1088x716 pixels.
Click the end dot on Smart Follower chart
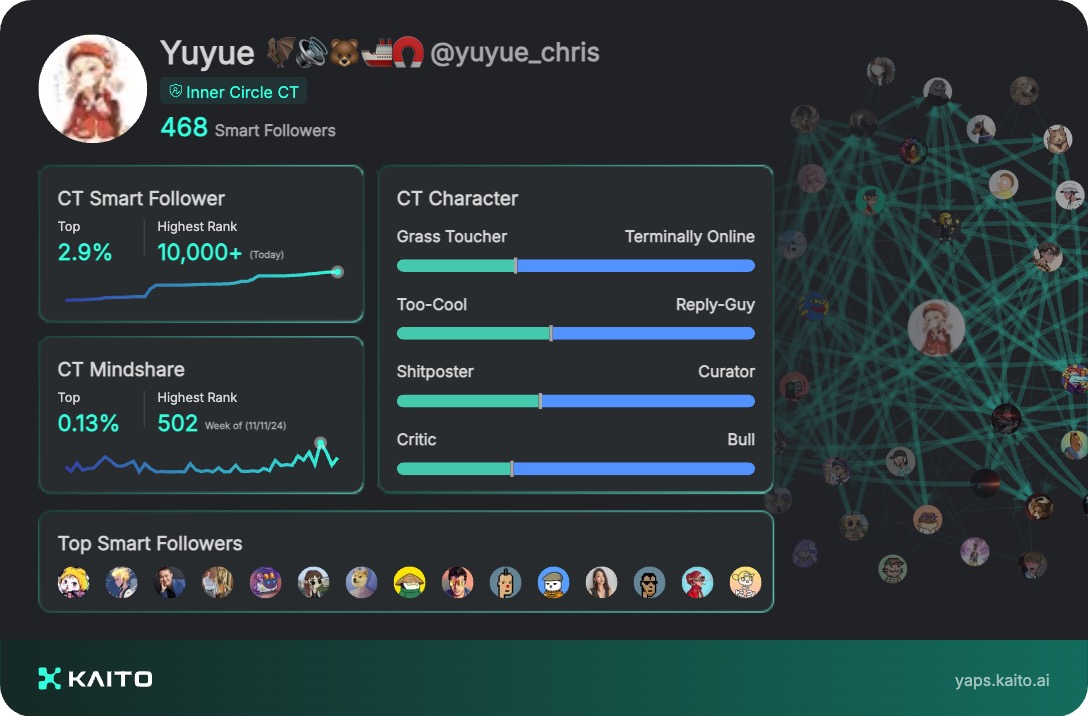click(337, 272)
